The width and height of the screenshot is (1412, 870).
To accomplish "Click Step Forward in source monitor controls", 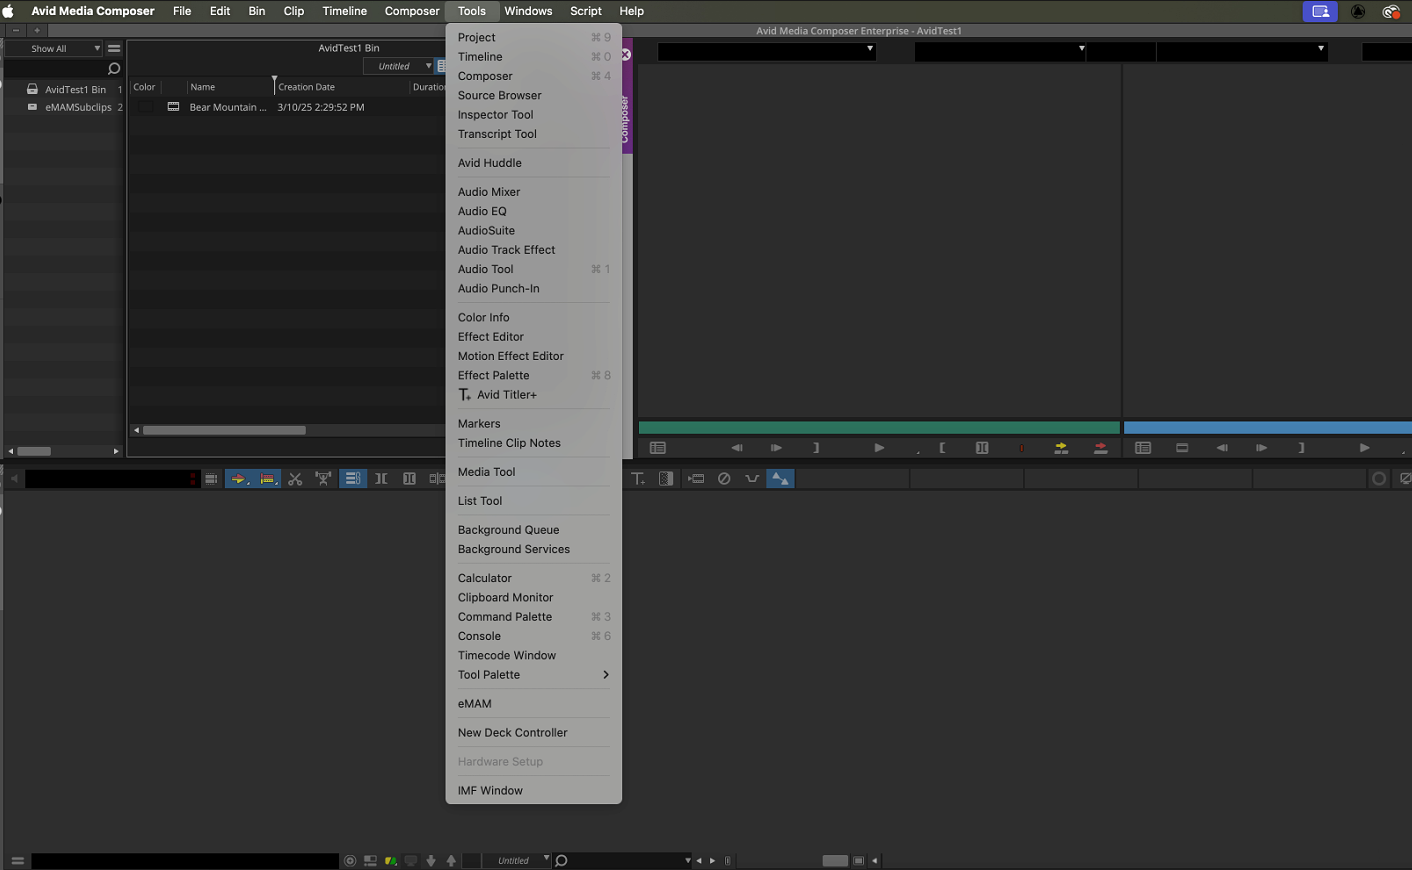I will click(776, 448).
